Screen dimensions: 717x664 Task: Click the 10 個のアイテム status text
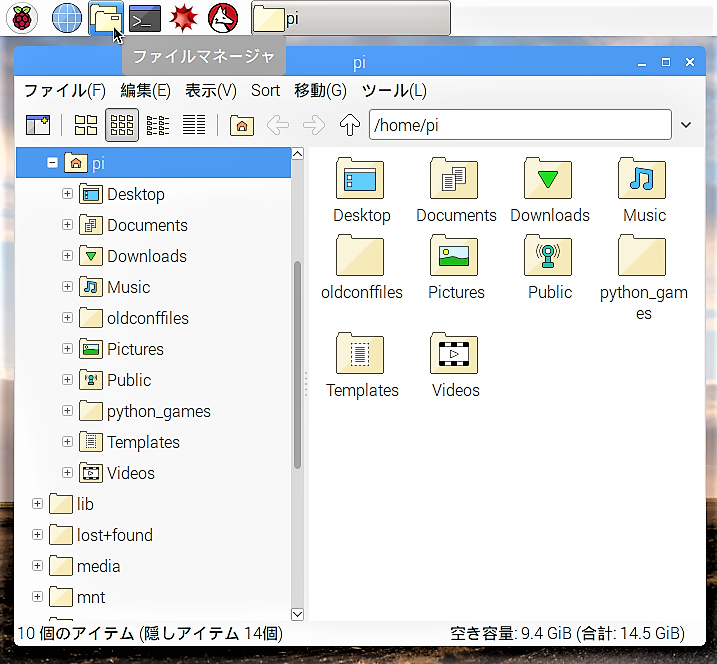[150, 633]
